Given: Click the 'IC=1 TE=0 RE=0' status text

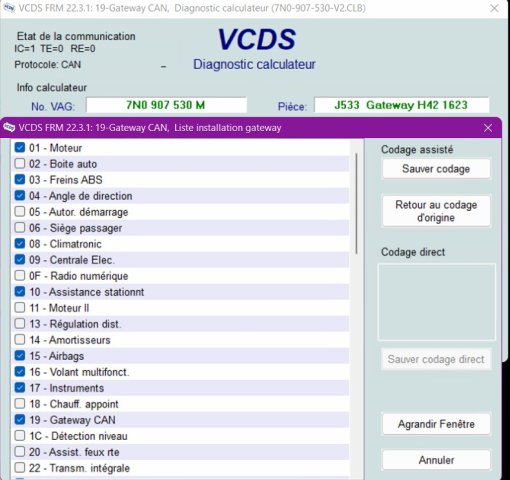Looking at the screenshot, I should point(55,49).
